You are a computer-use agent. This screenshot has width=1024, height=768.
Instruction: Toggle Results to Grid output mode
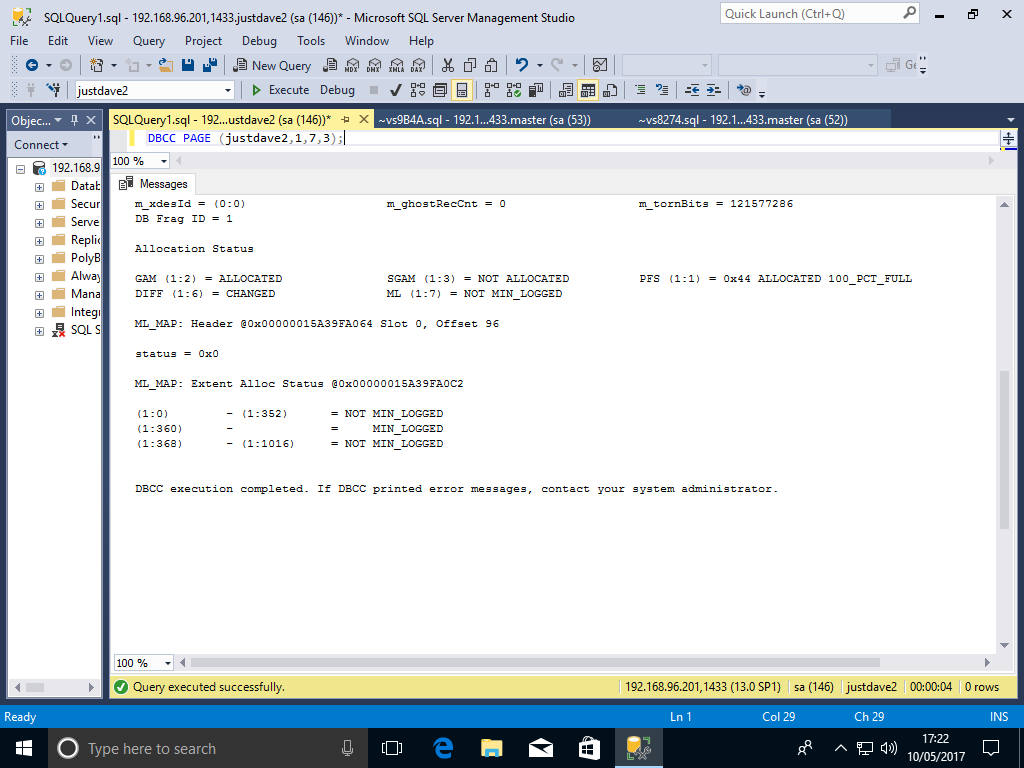tap(588, 90)
